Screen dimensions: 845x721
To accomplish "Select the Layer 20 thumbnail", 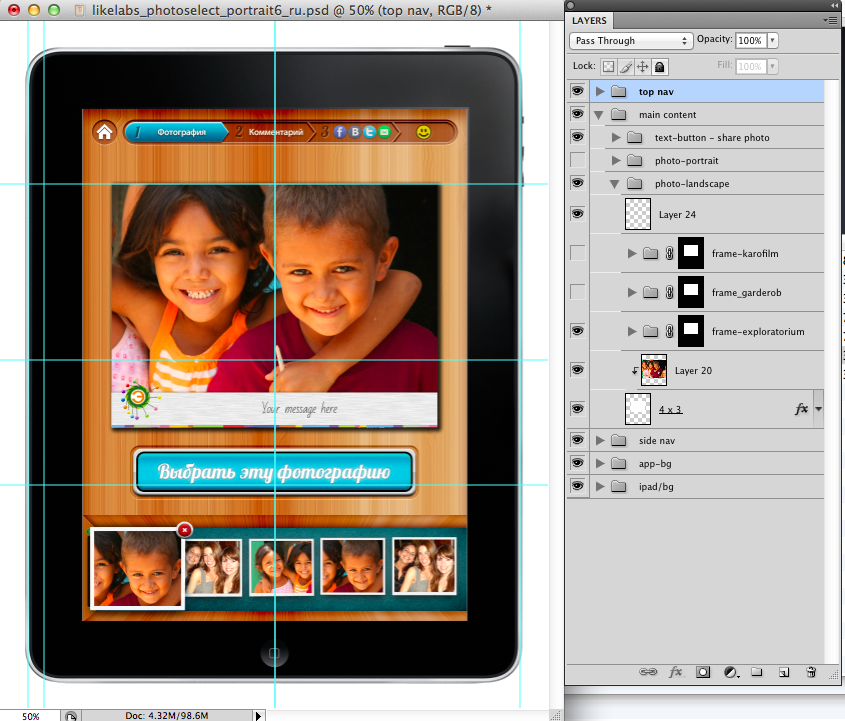I will (654, 370).
